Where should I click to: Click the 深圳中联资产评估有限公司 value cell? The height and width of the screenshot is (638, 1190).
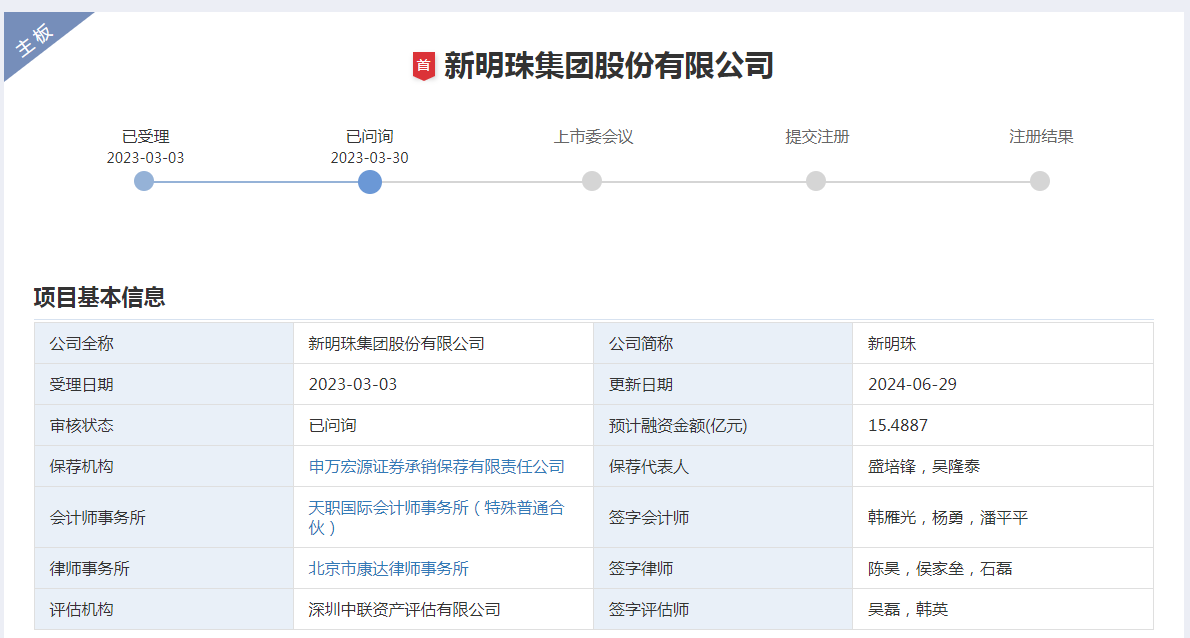coord(443,609)
